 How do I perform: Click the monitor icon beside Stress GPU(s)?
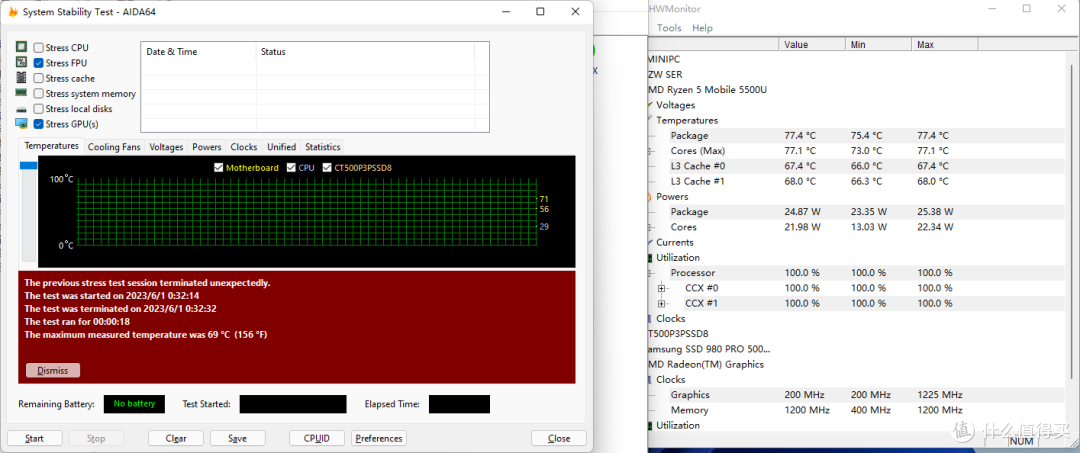coord(21,124)
